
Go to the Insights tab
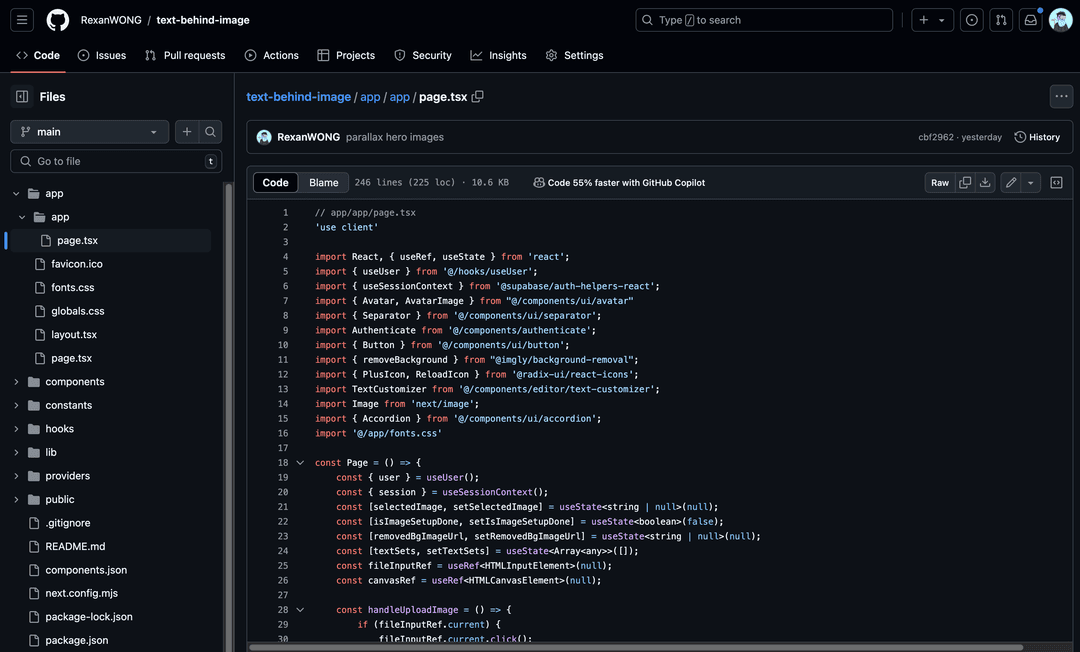click(x=498, y=56)
